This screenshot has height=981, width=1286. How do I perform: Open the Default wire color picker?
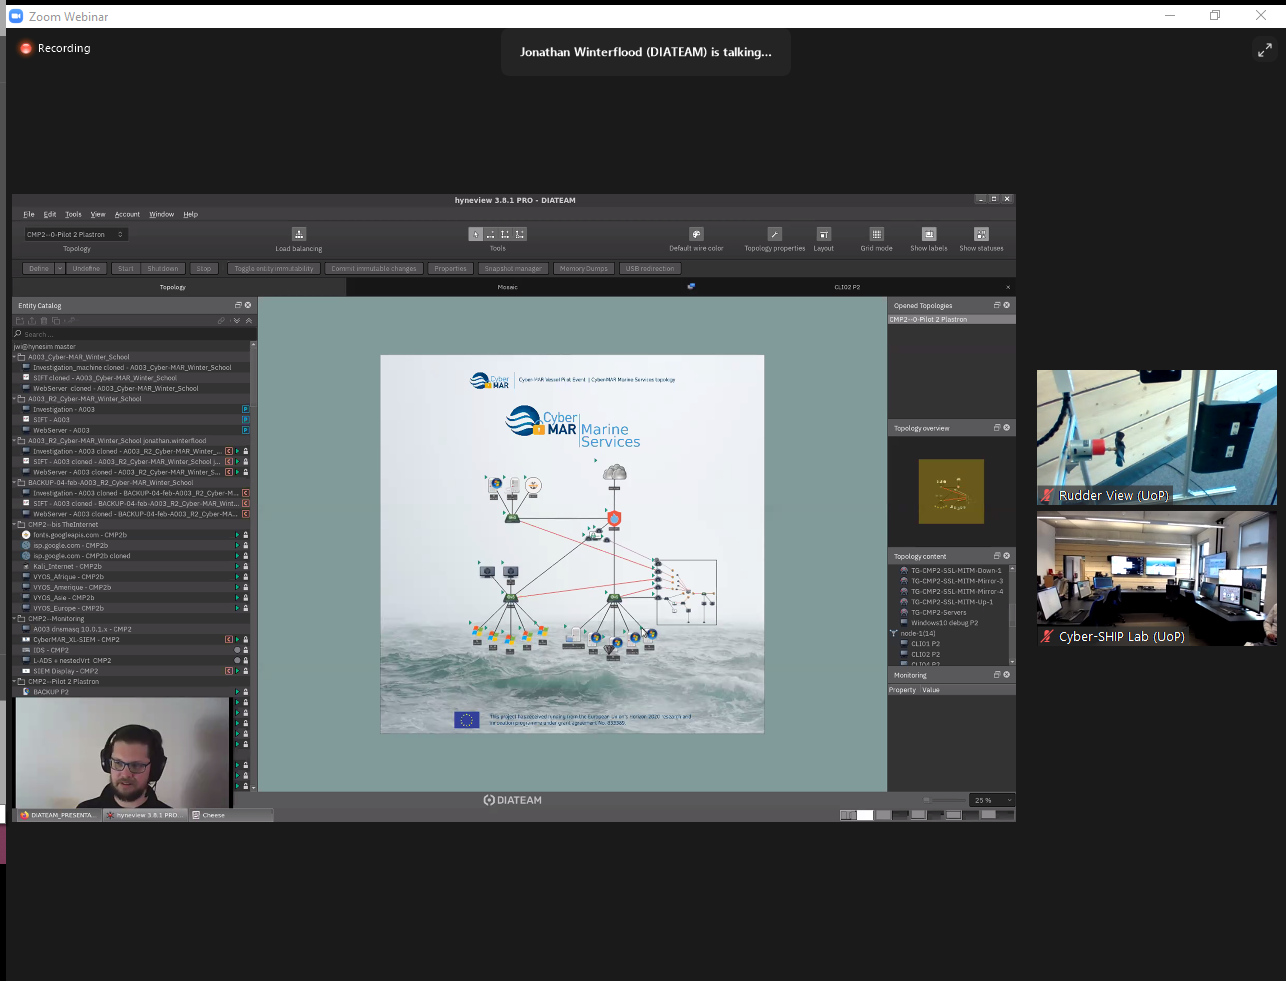tap(696, 234)
